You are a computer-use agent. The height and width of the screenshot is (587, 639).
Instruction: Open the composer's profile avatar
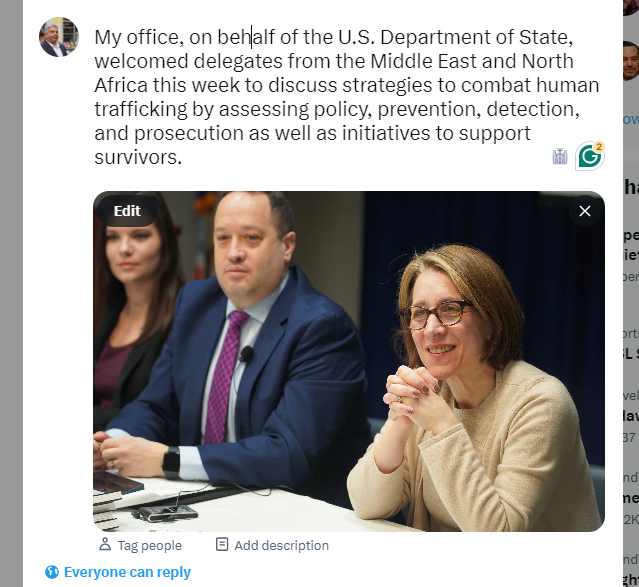tap(59, 37)
